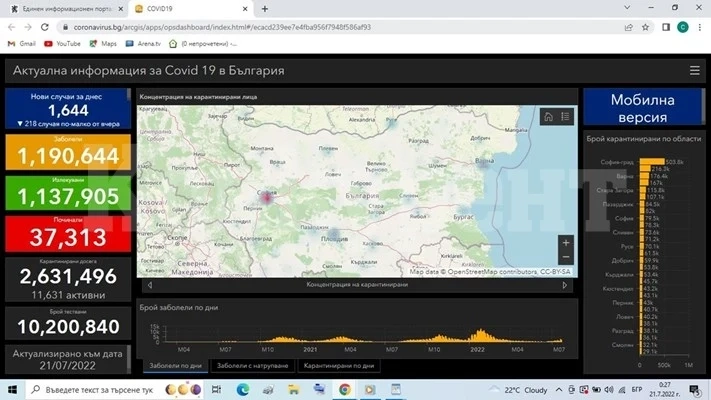Viewport: 711px width, 400px height.
Task: Click the Карантинирани досега 2,631,496 indicator
Action: point(68,279)
